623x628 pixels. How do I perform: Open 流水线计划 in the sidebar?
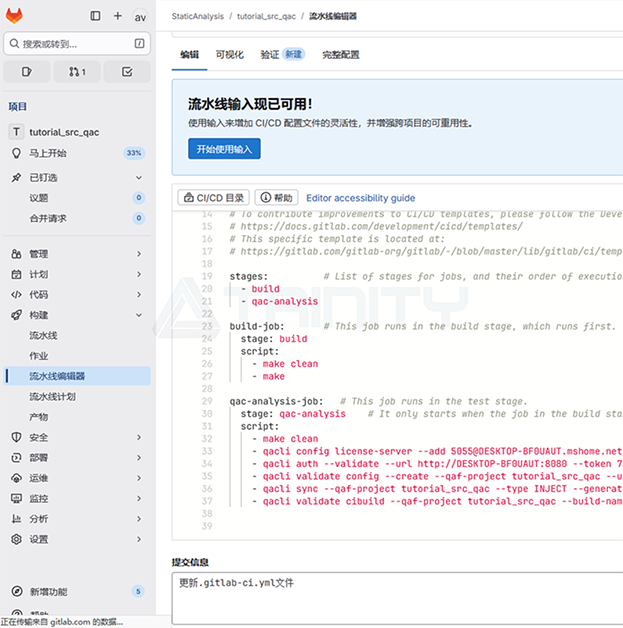(66, 397)
